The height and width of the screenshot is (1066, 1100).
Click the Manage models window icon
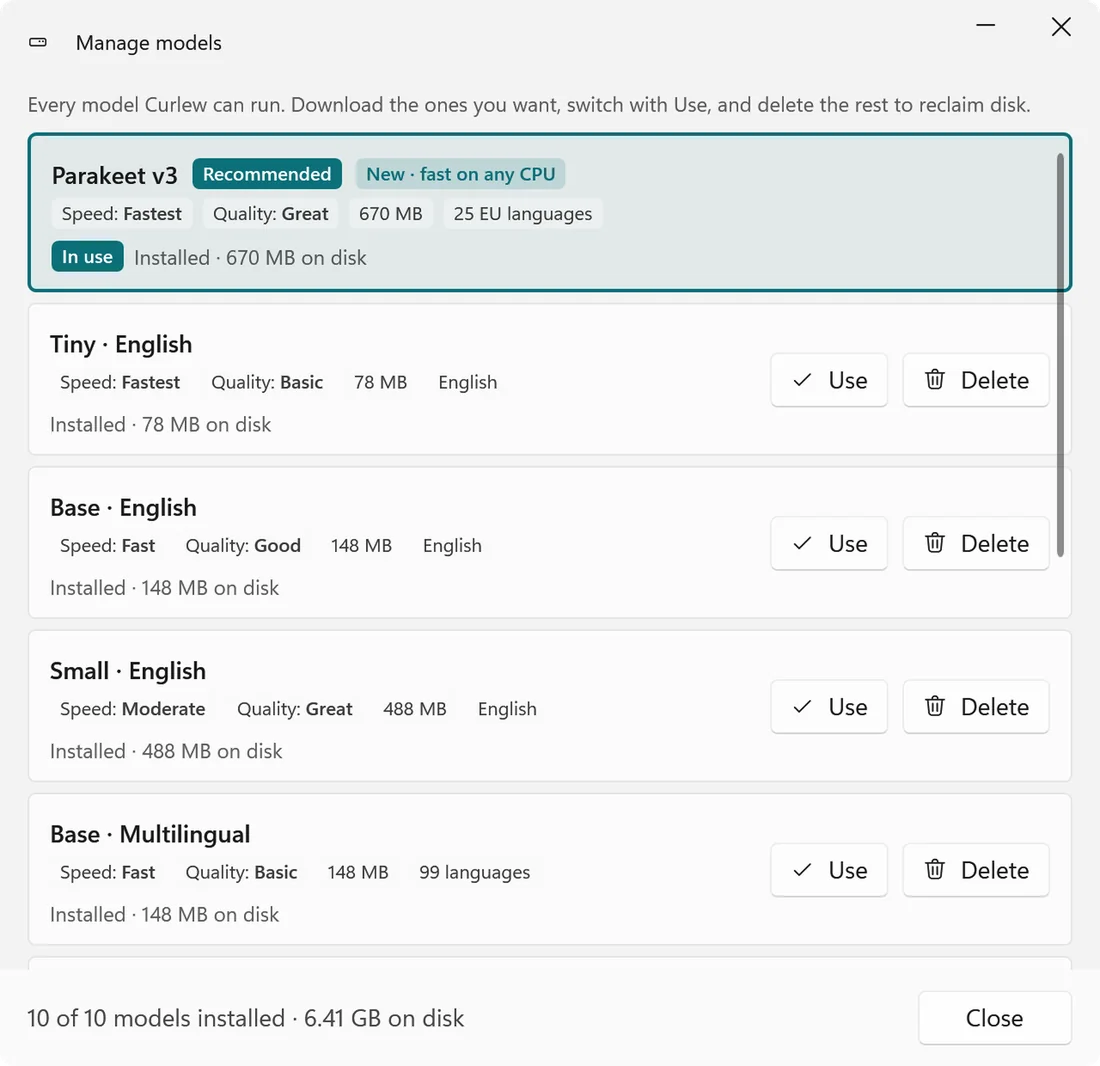(x=38, y=43)
